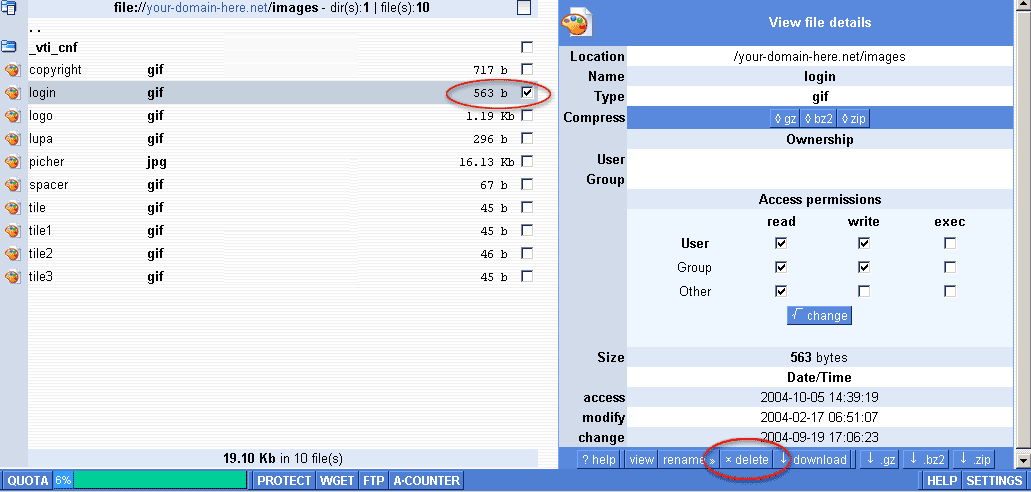Tick the select-all checkbox in header

(524, 8)
